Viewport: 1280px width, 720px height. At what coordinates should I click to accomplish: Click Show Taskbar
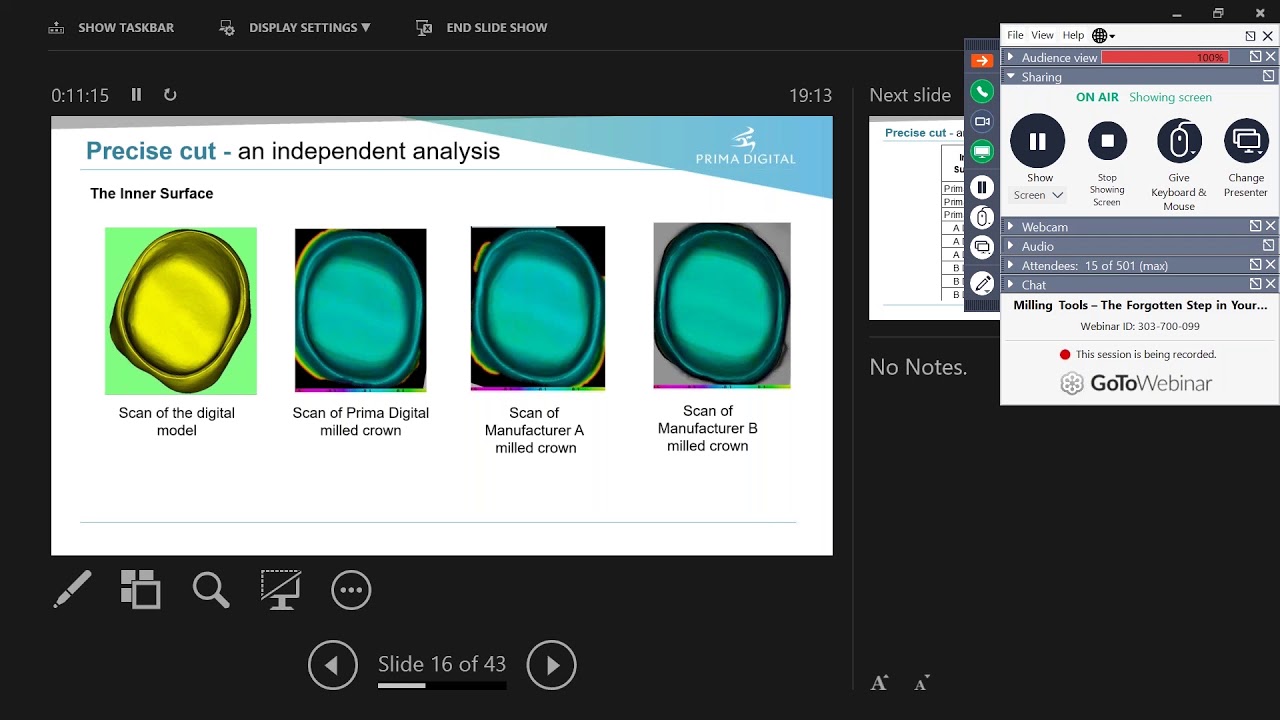(111, 28)
